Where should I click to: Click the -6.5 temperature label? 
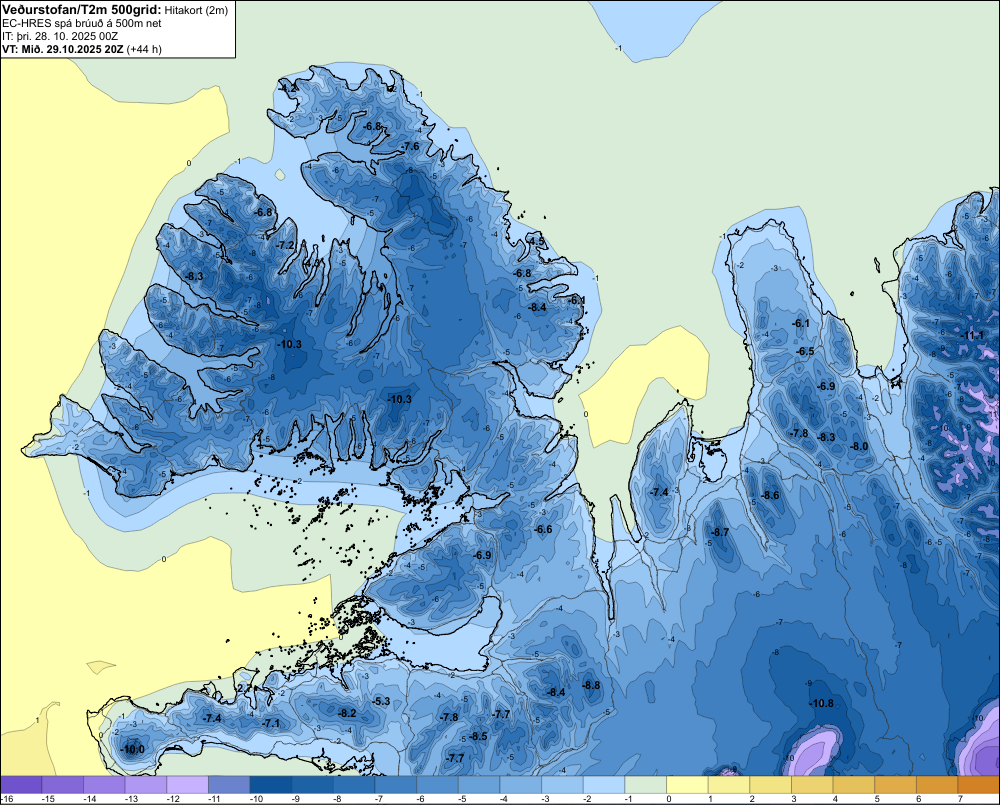[805, 351]
